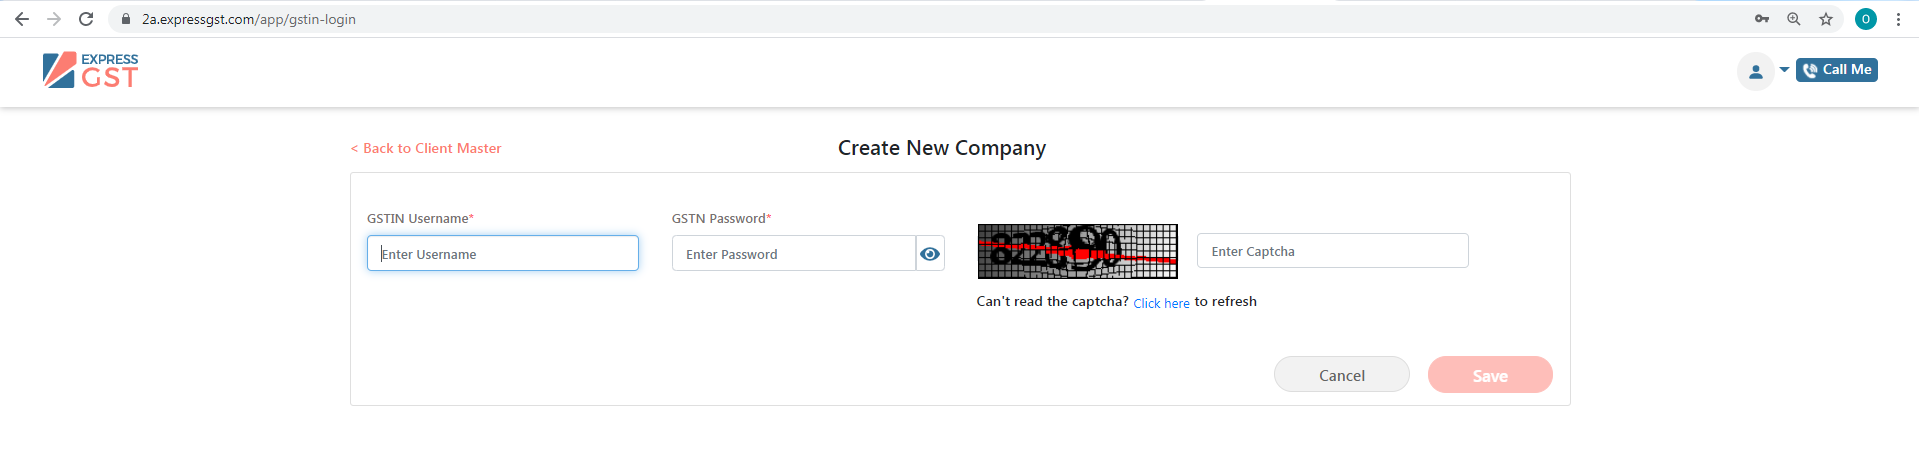Screen dimensions: 1919x457
Task: Click the user account avatar icon
Action: click(x=1756, y=71)
